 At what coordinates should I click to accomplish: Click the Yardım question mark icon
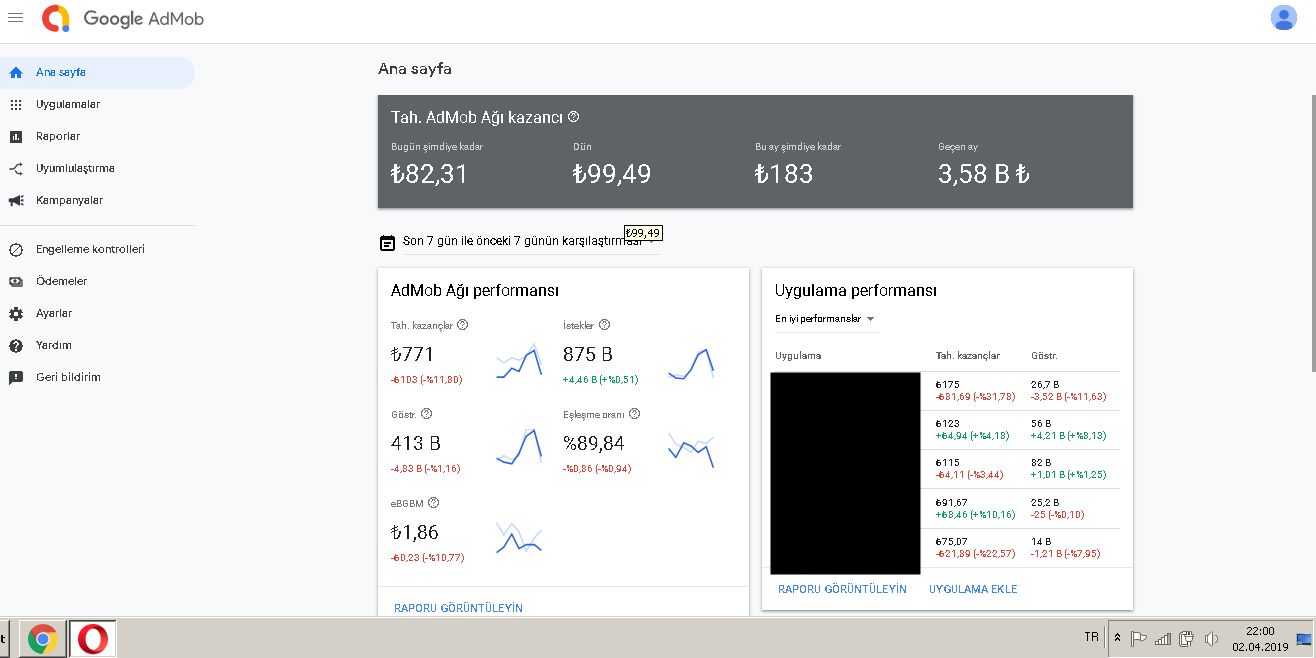point(15,345)
